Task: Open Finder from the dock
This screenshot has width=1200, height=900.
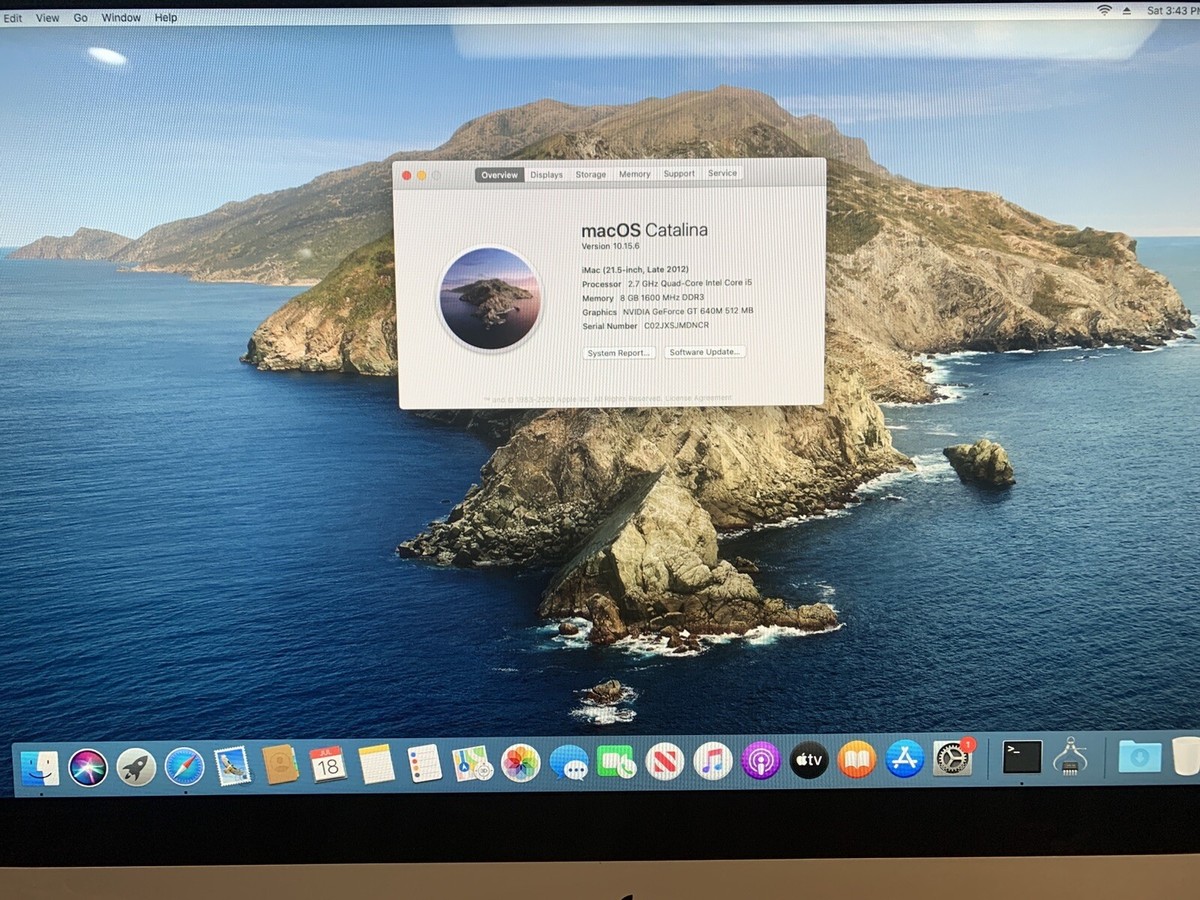Action: pos(40,767)
